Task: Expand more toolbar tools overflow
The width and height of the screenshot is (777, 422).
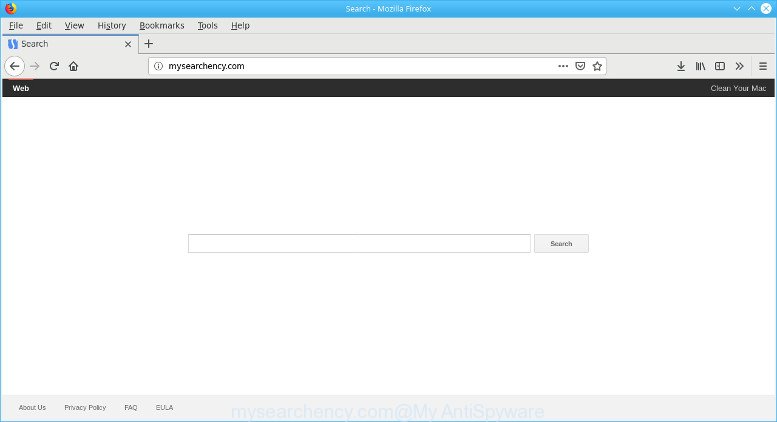Action: tap(739, 66)
